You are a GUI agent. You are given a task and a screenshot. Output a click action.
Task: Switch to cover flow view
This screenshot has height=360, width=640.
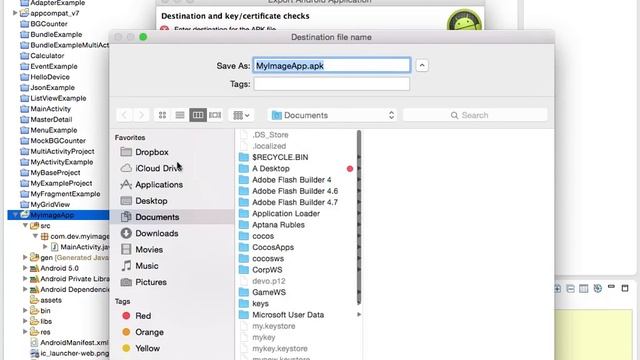coord(215,115)
